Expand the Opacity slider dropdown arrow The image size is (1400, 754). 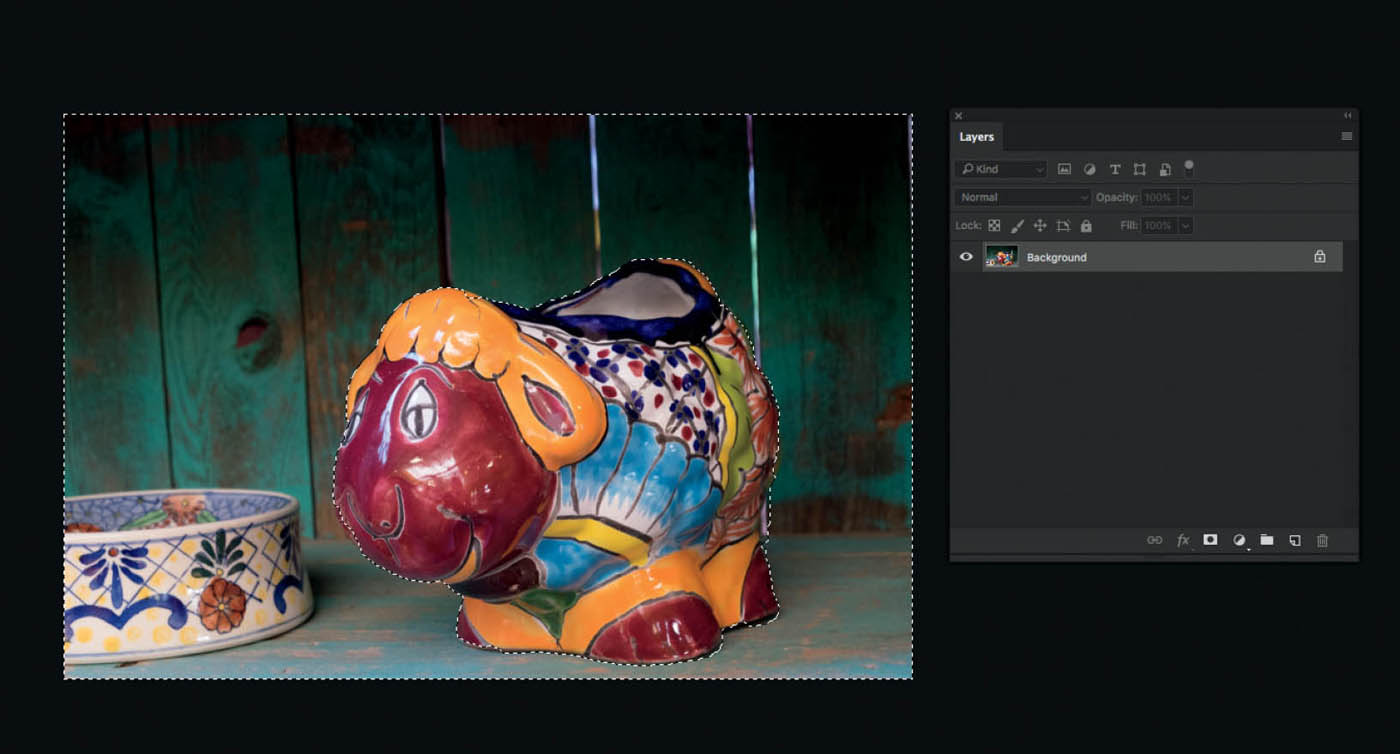point(1185,198)
